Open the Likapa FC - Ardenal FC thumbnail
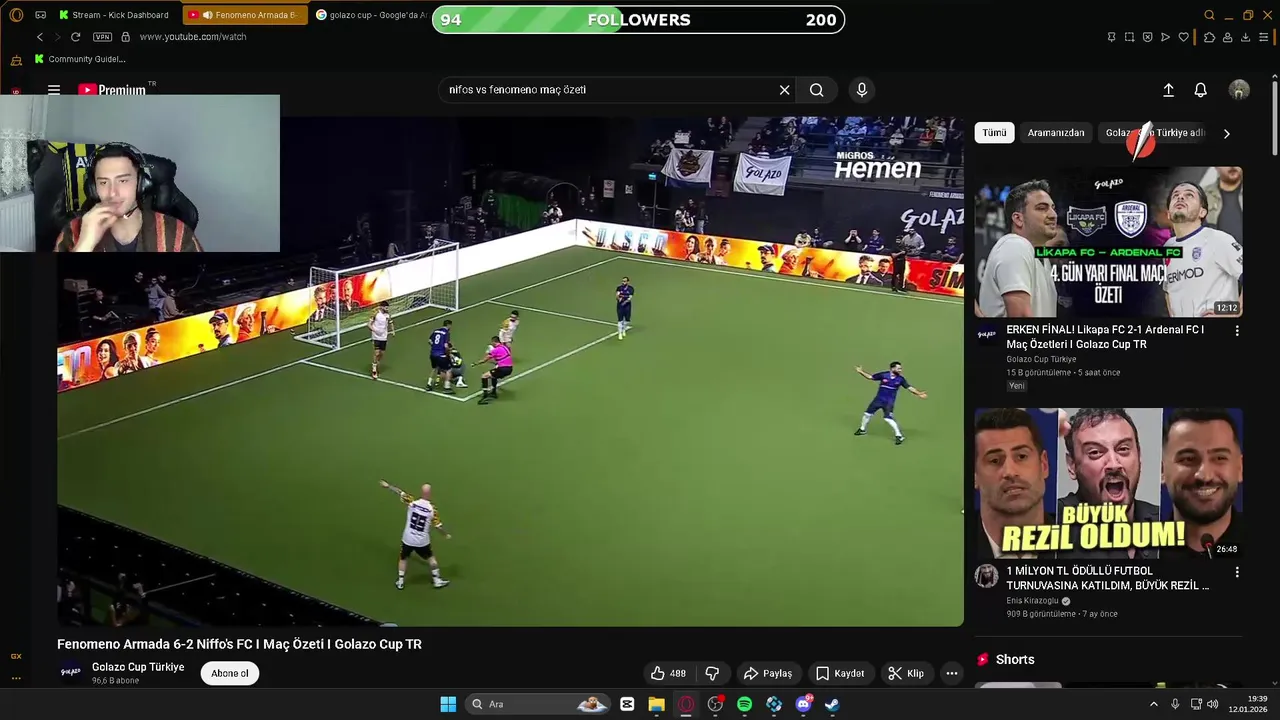Image resolution: width=1280 pixels, height=720 pixels. pos(1109,242)
